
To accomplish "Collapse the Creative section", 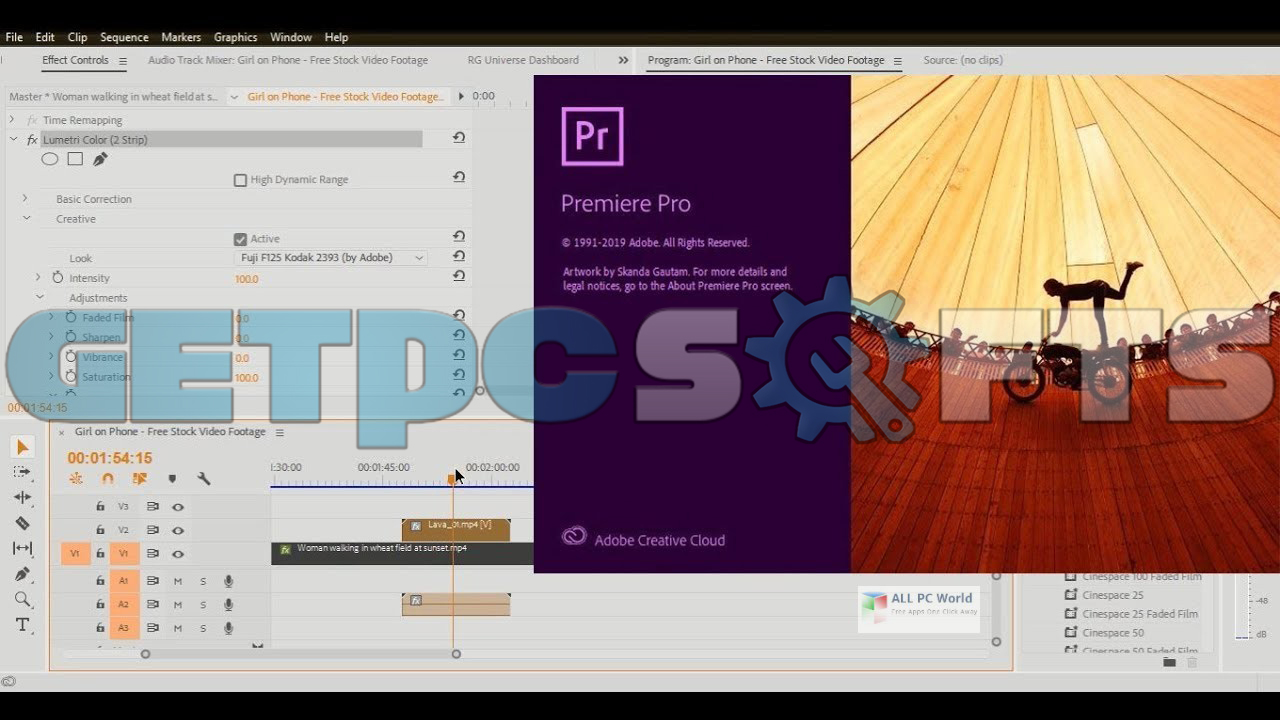I will 26,218.
